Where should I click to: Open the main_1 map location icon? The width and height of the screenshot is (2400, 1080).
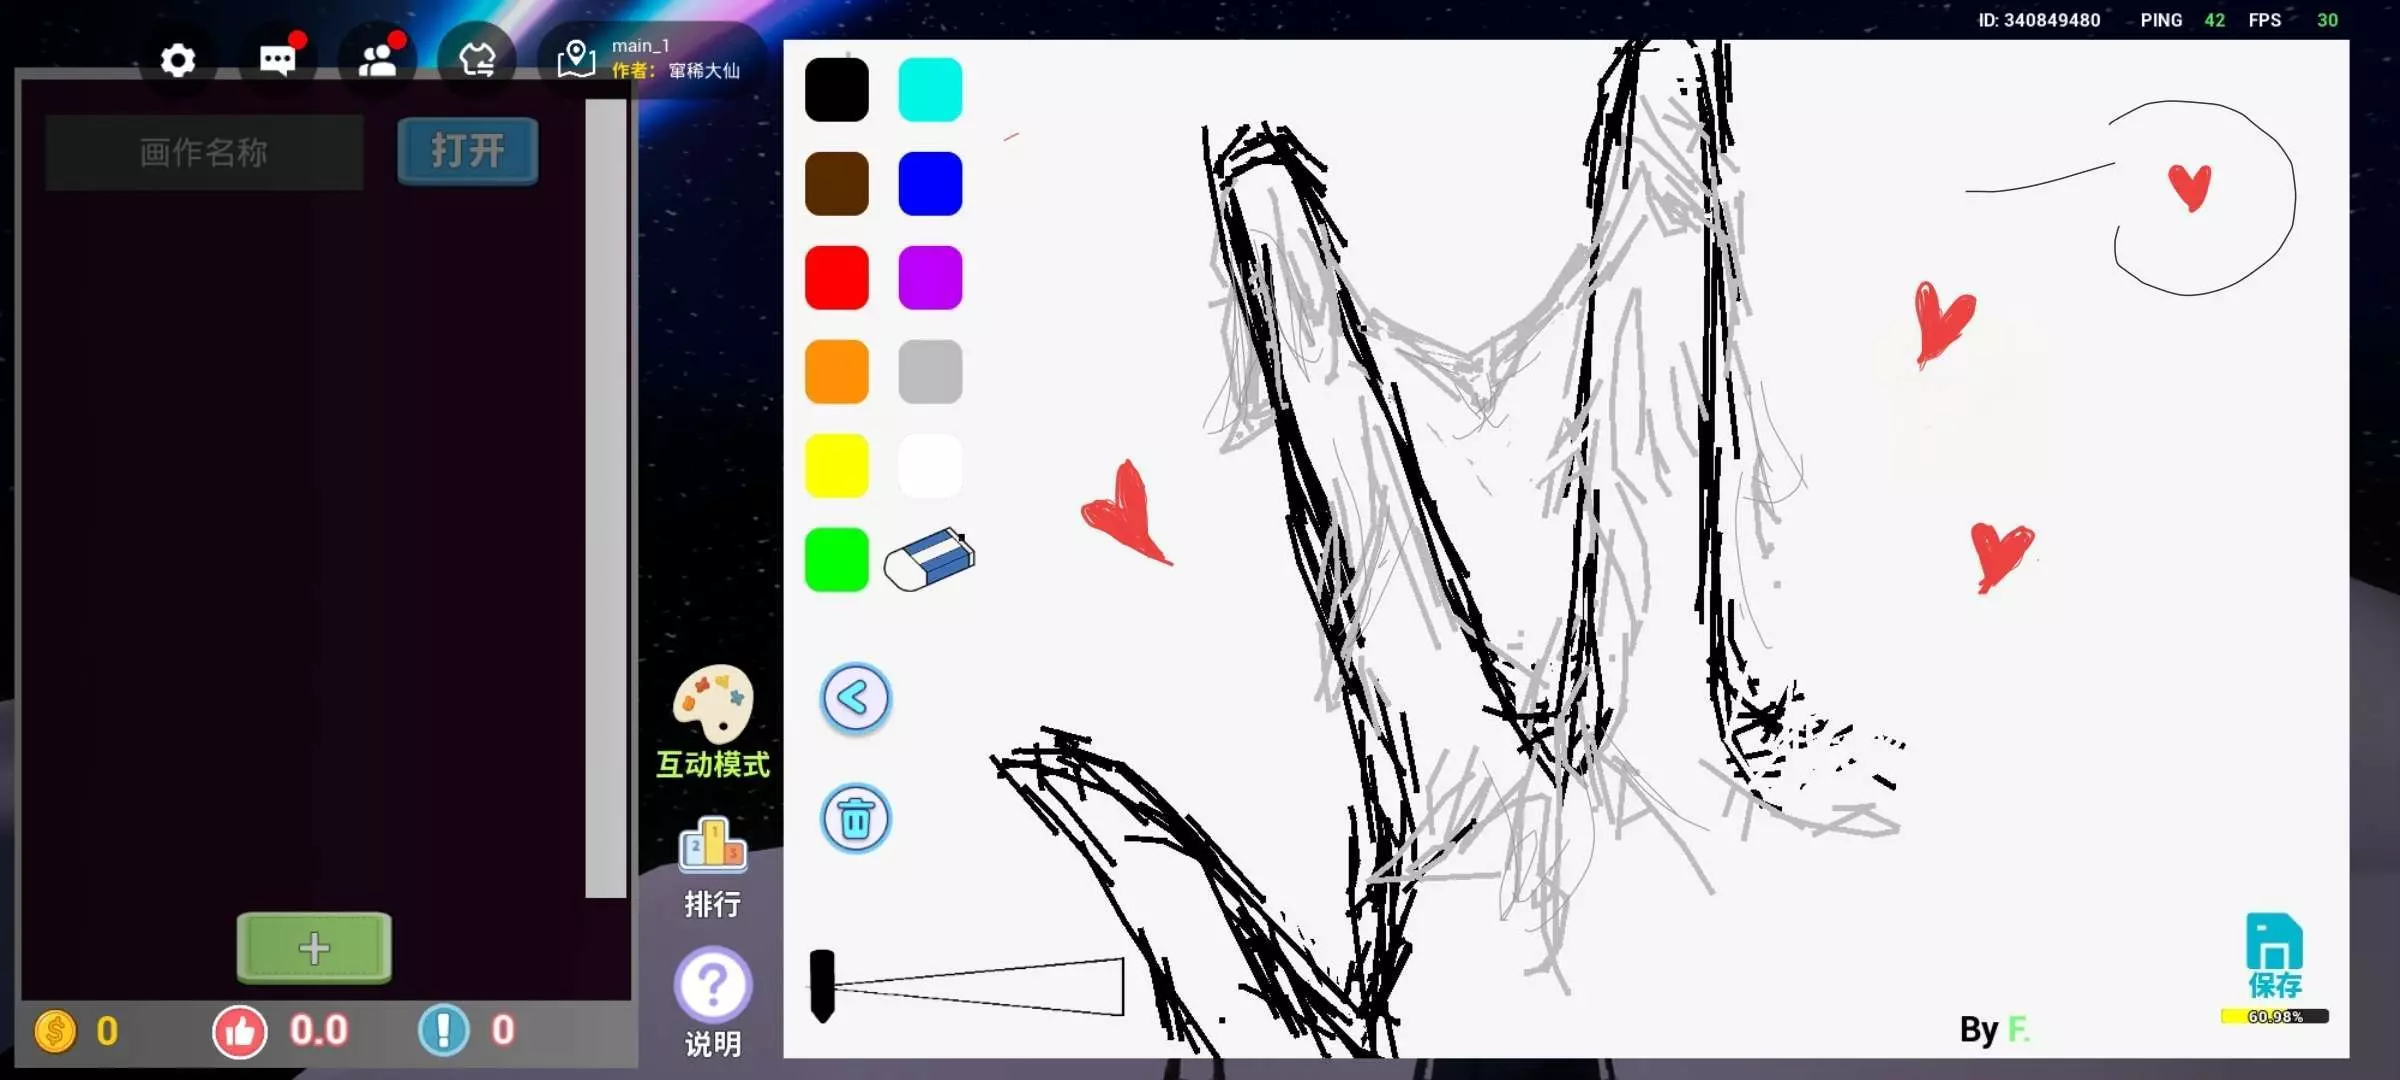tap(577, 59)
